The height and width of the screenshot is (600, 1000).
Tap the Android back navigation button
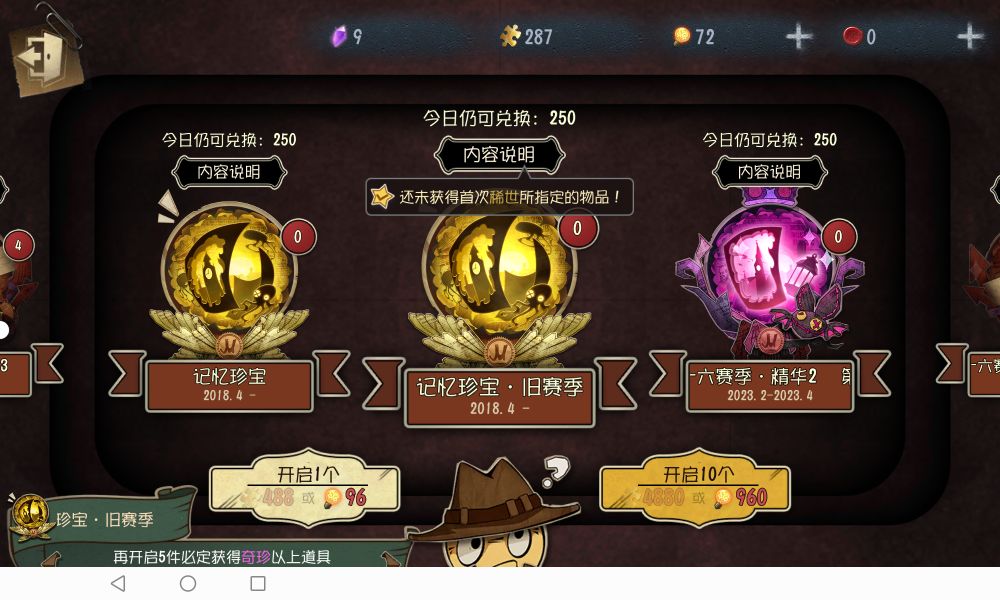point(118,583)
